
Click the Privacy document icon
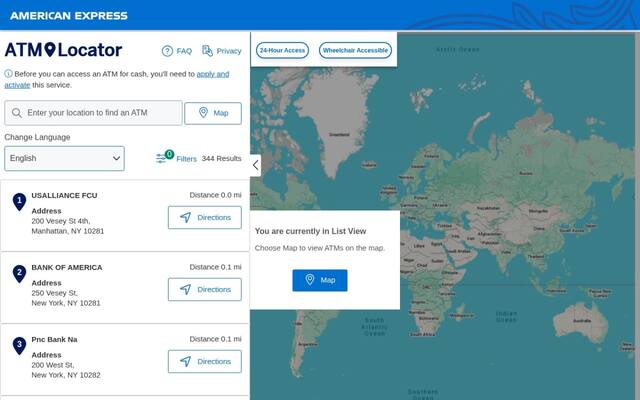click(x=207, y=51)
